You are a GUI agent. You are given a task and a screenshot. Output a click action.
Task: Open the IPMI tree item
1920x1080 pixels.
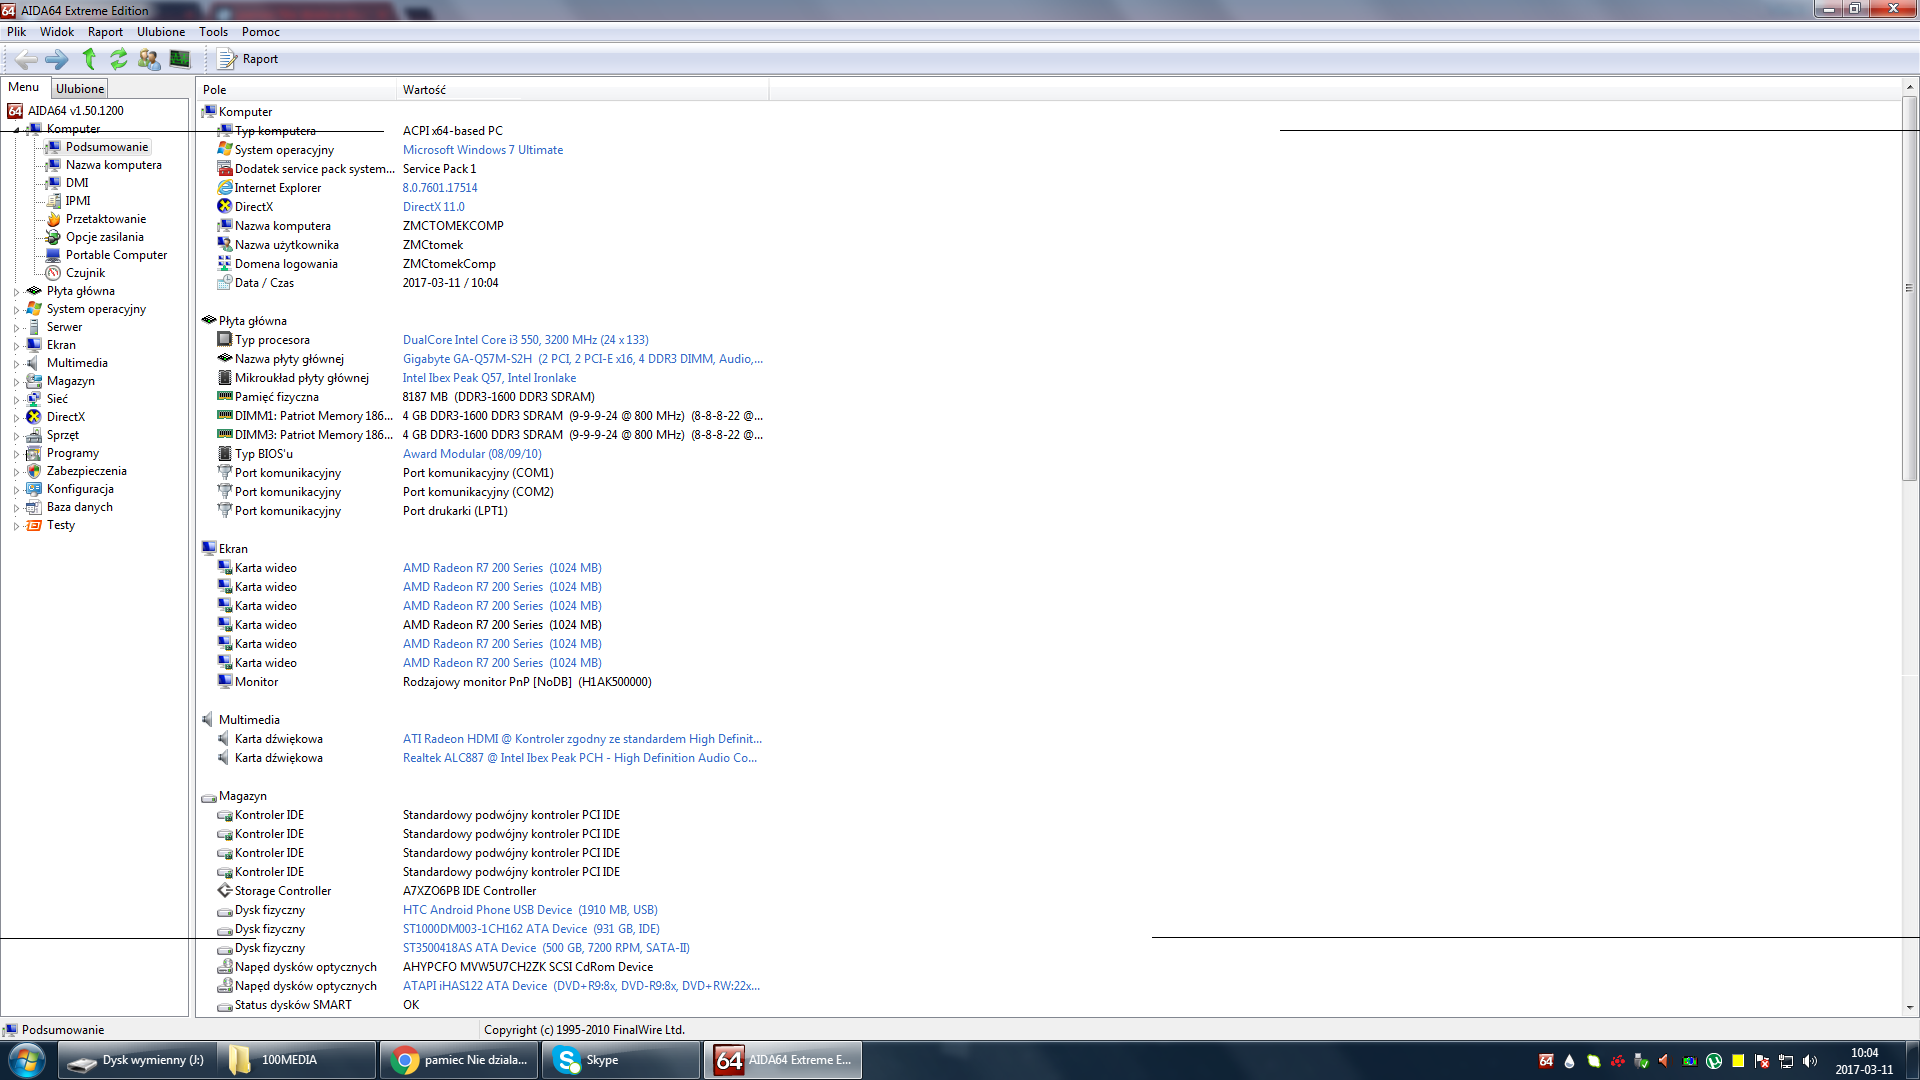78,201
